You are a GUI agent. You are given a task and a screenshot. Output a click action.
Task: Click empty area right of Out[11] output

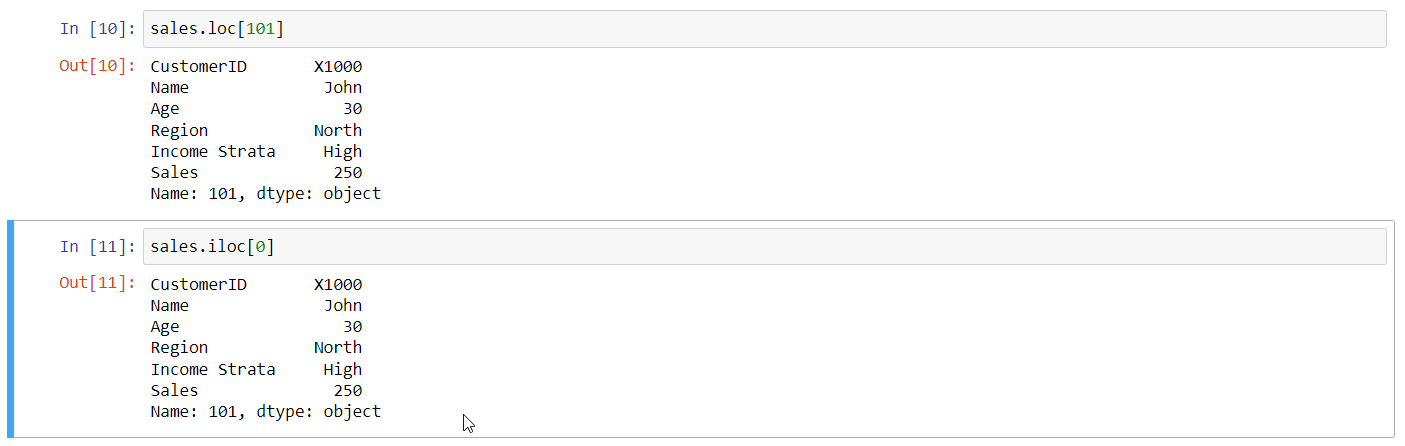coord(880,348)
